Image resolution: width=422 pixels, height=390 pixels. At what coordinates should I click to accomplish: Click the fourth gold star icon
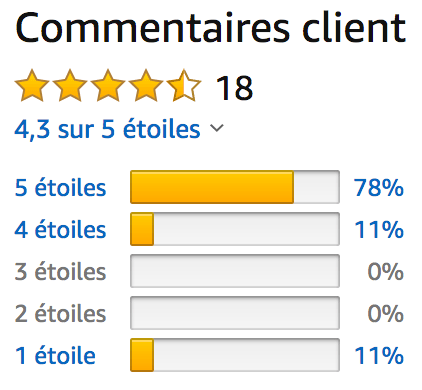146,86
